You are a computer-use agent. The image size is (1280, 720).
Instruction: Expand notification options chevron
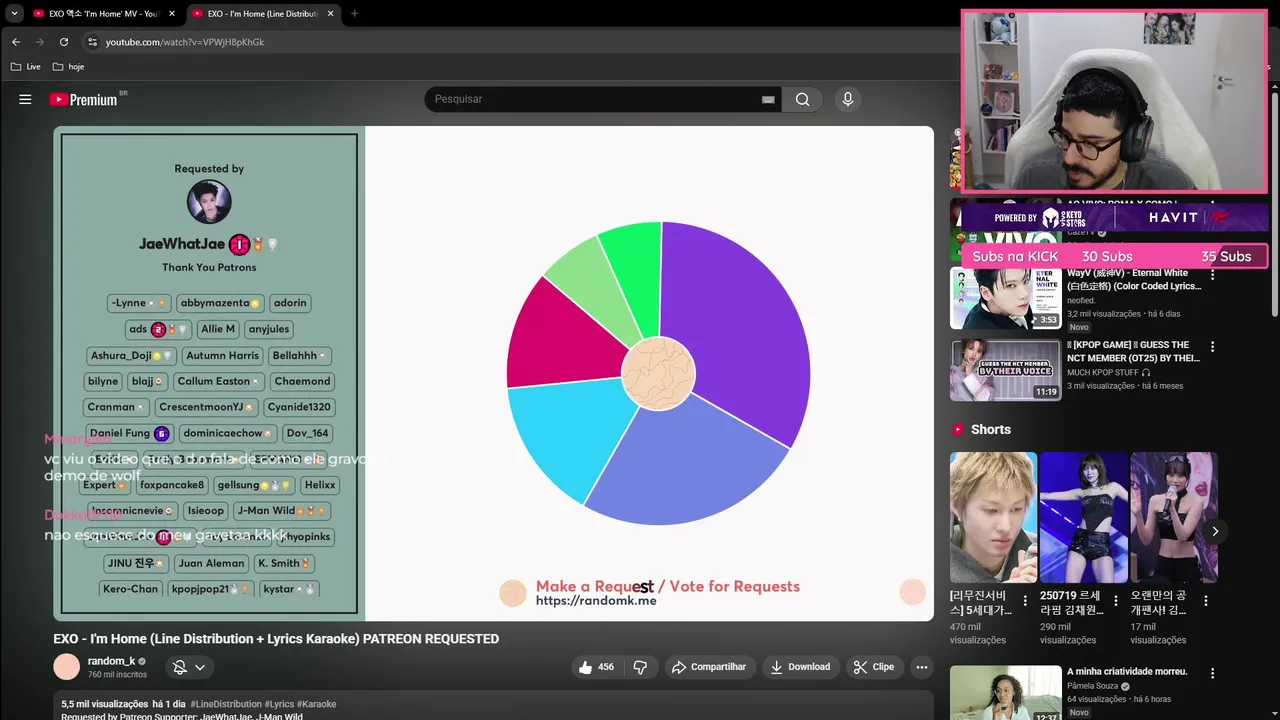pyautogui.click(x=200, y=667)
